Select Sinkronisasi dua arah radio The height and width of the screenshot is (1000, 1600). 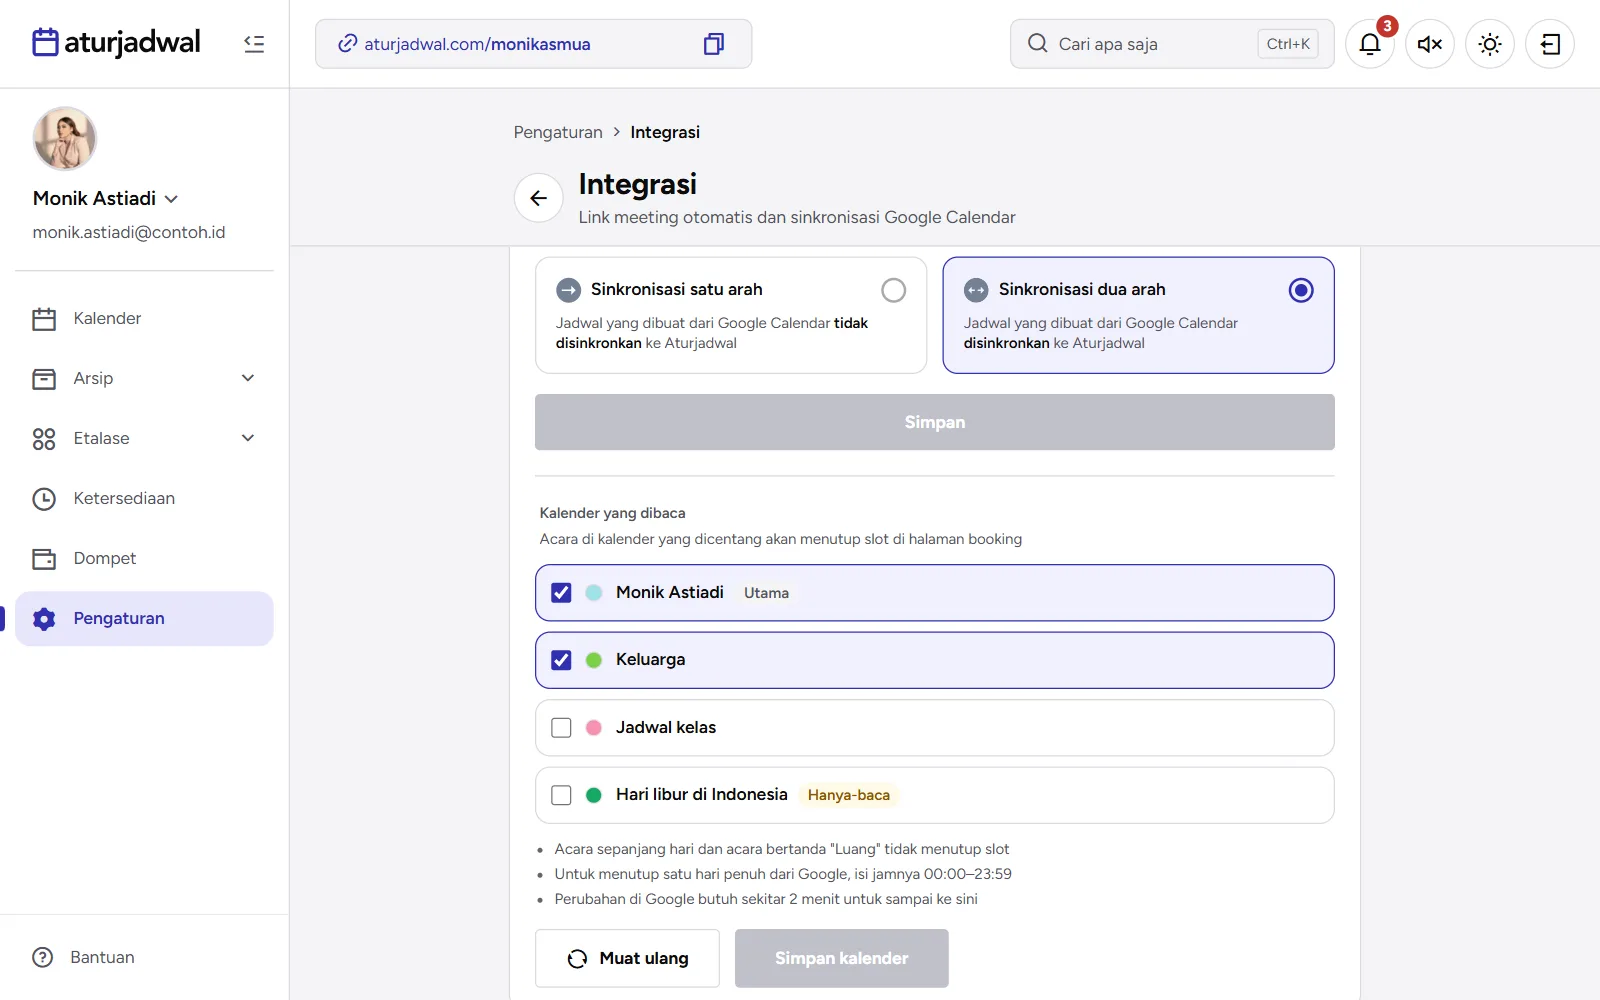pos(1301,290)
